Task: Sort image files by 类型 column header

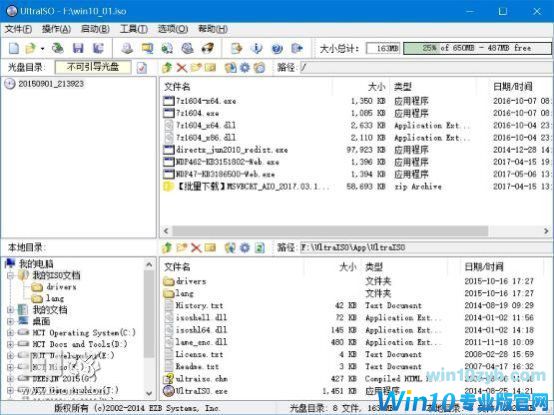Action: point(402,87)
